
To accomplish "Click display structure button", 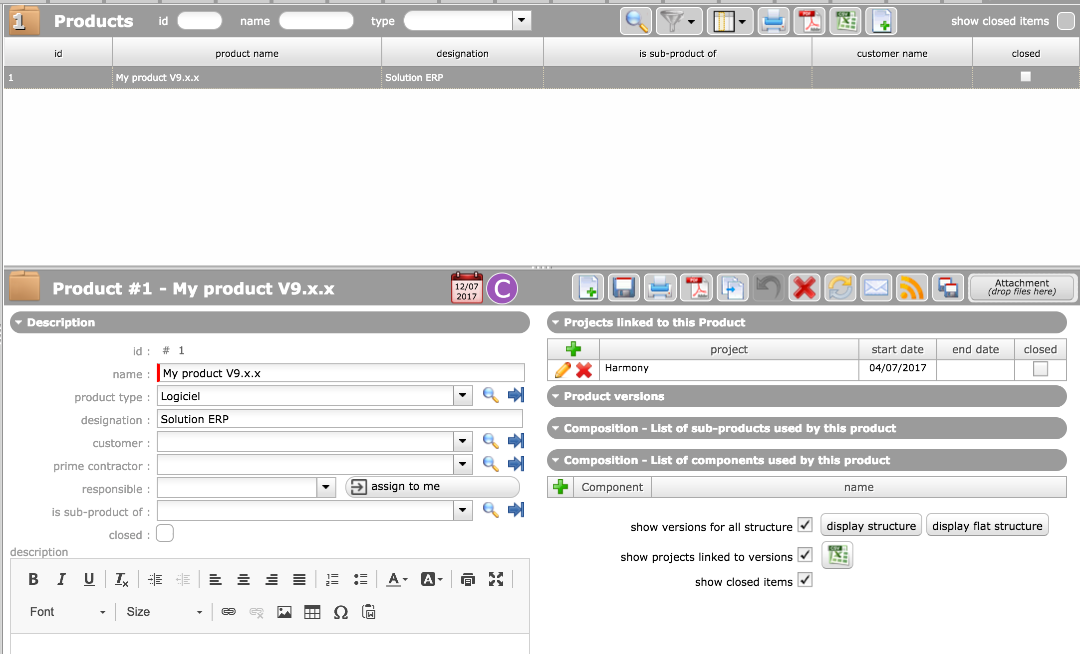I will pos(871,525).
